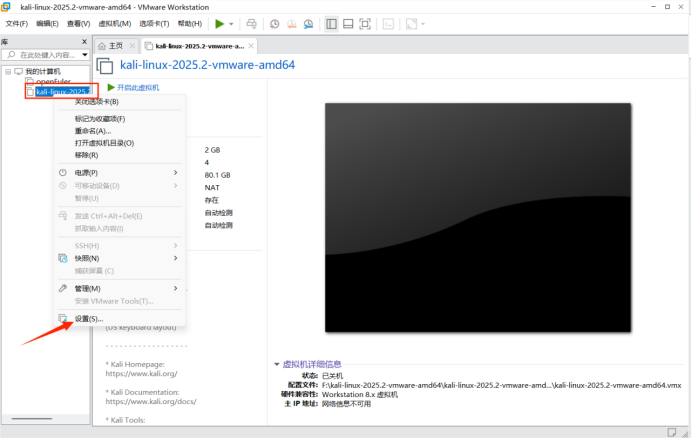This screenshot has height=438, width=691.
Task: Select the kali-linux-2025 tree item
Action: point(62,92)
